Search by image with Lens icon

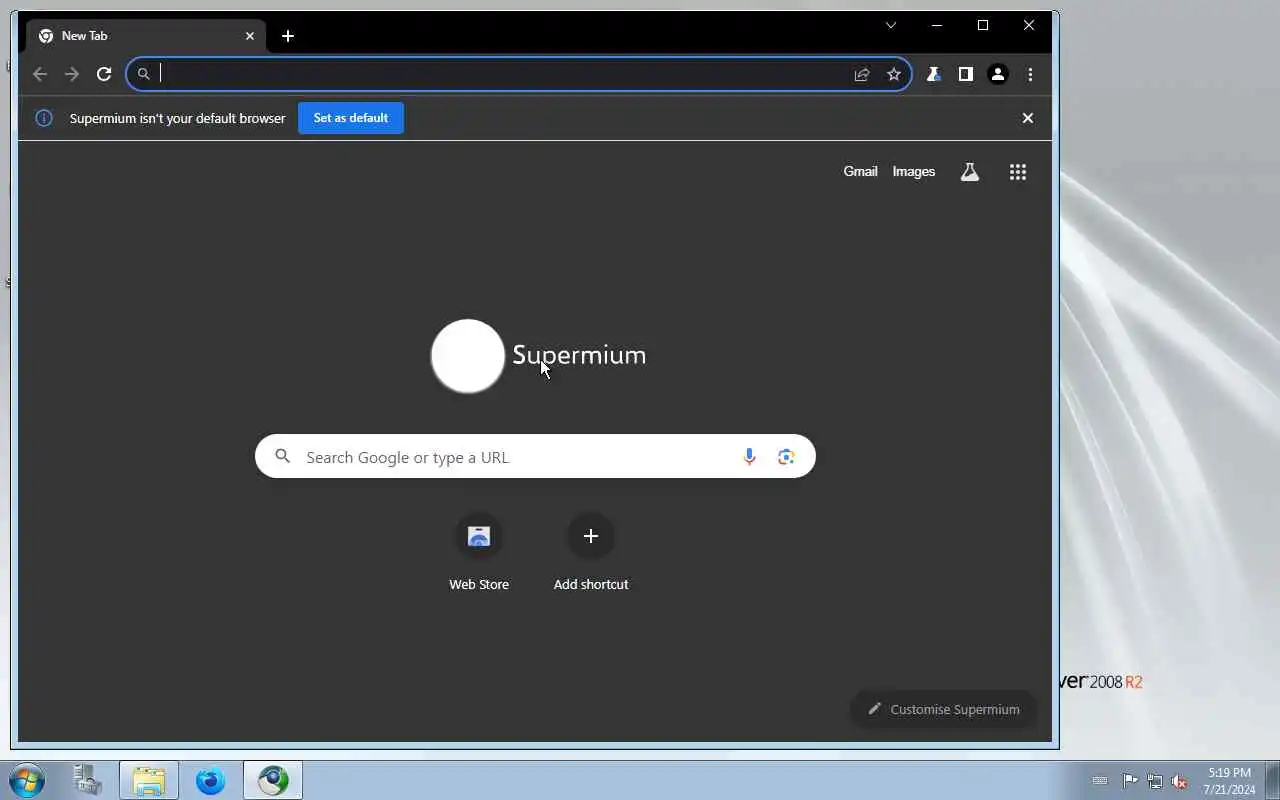pyautogui.click(x=786, y=457)
